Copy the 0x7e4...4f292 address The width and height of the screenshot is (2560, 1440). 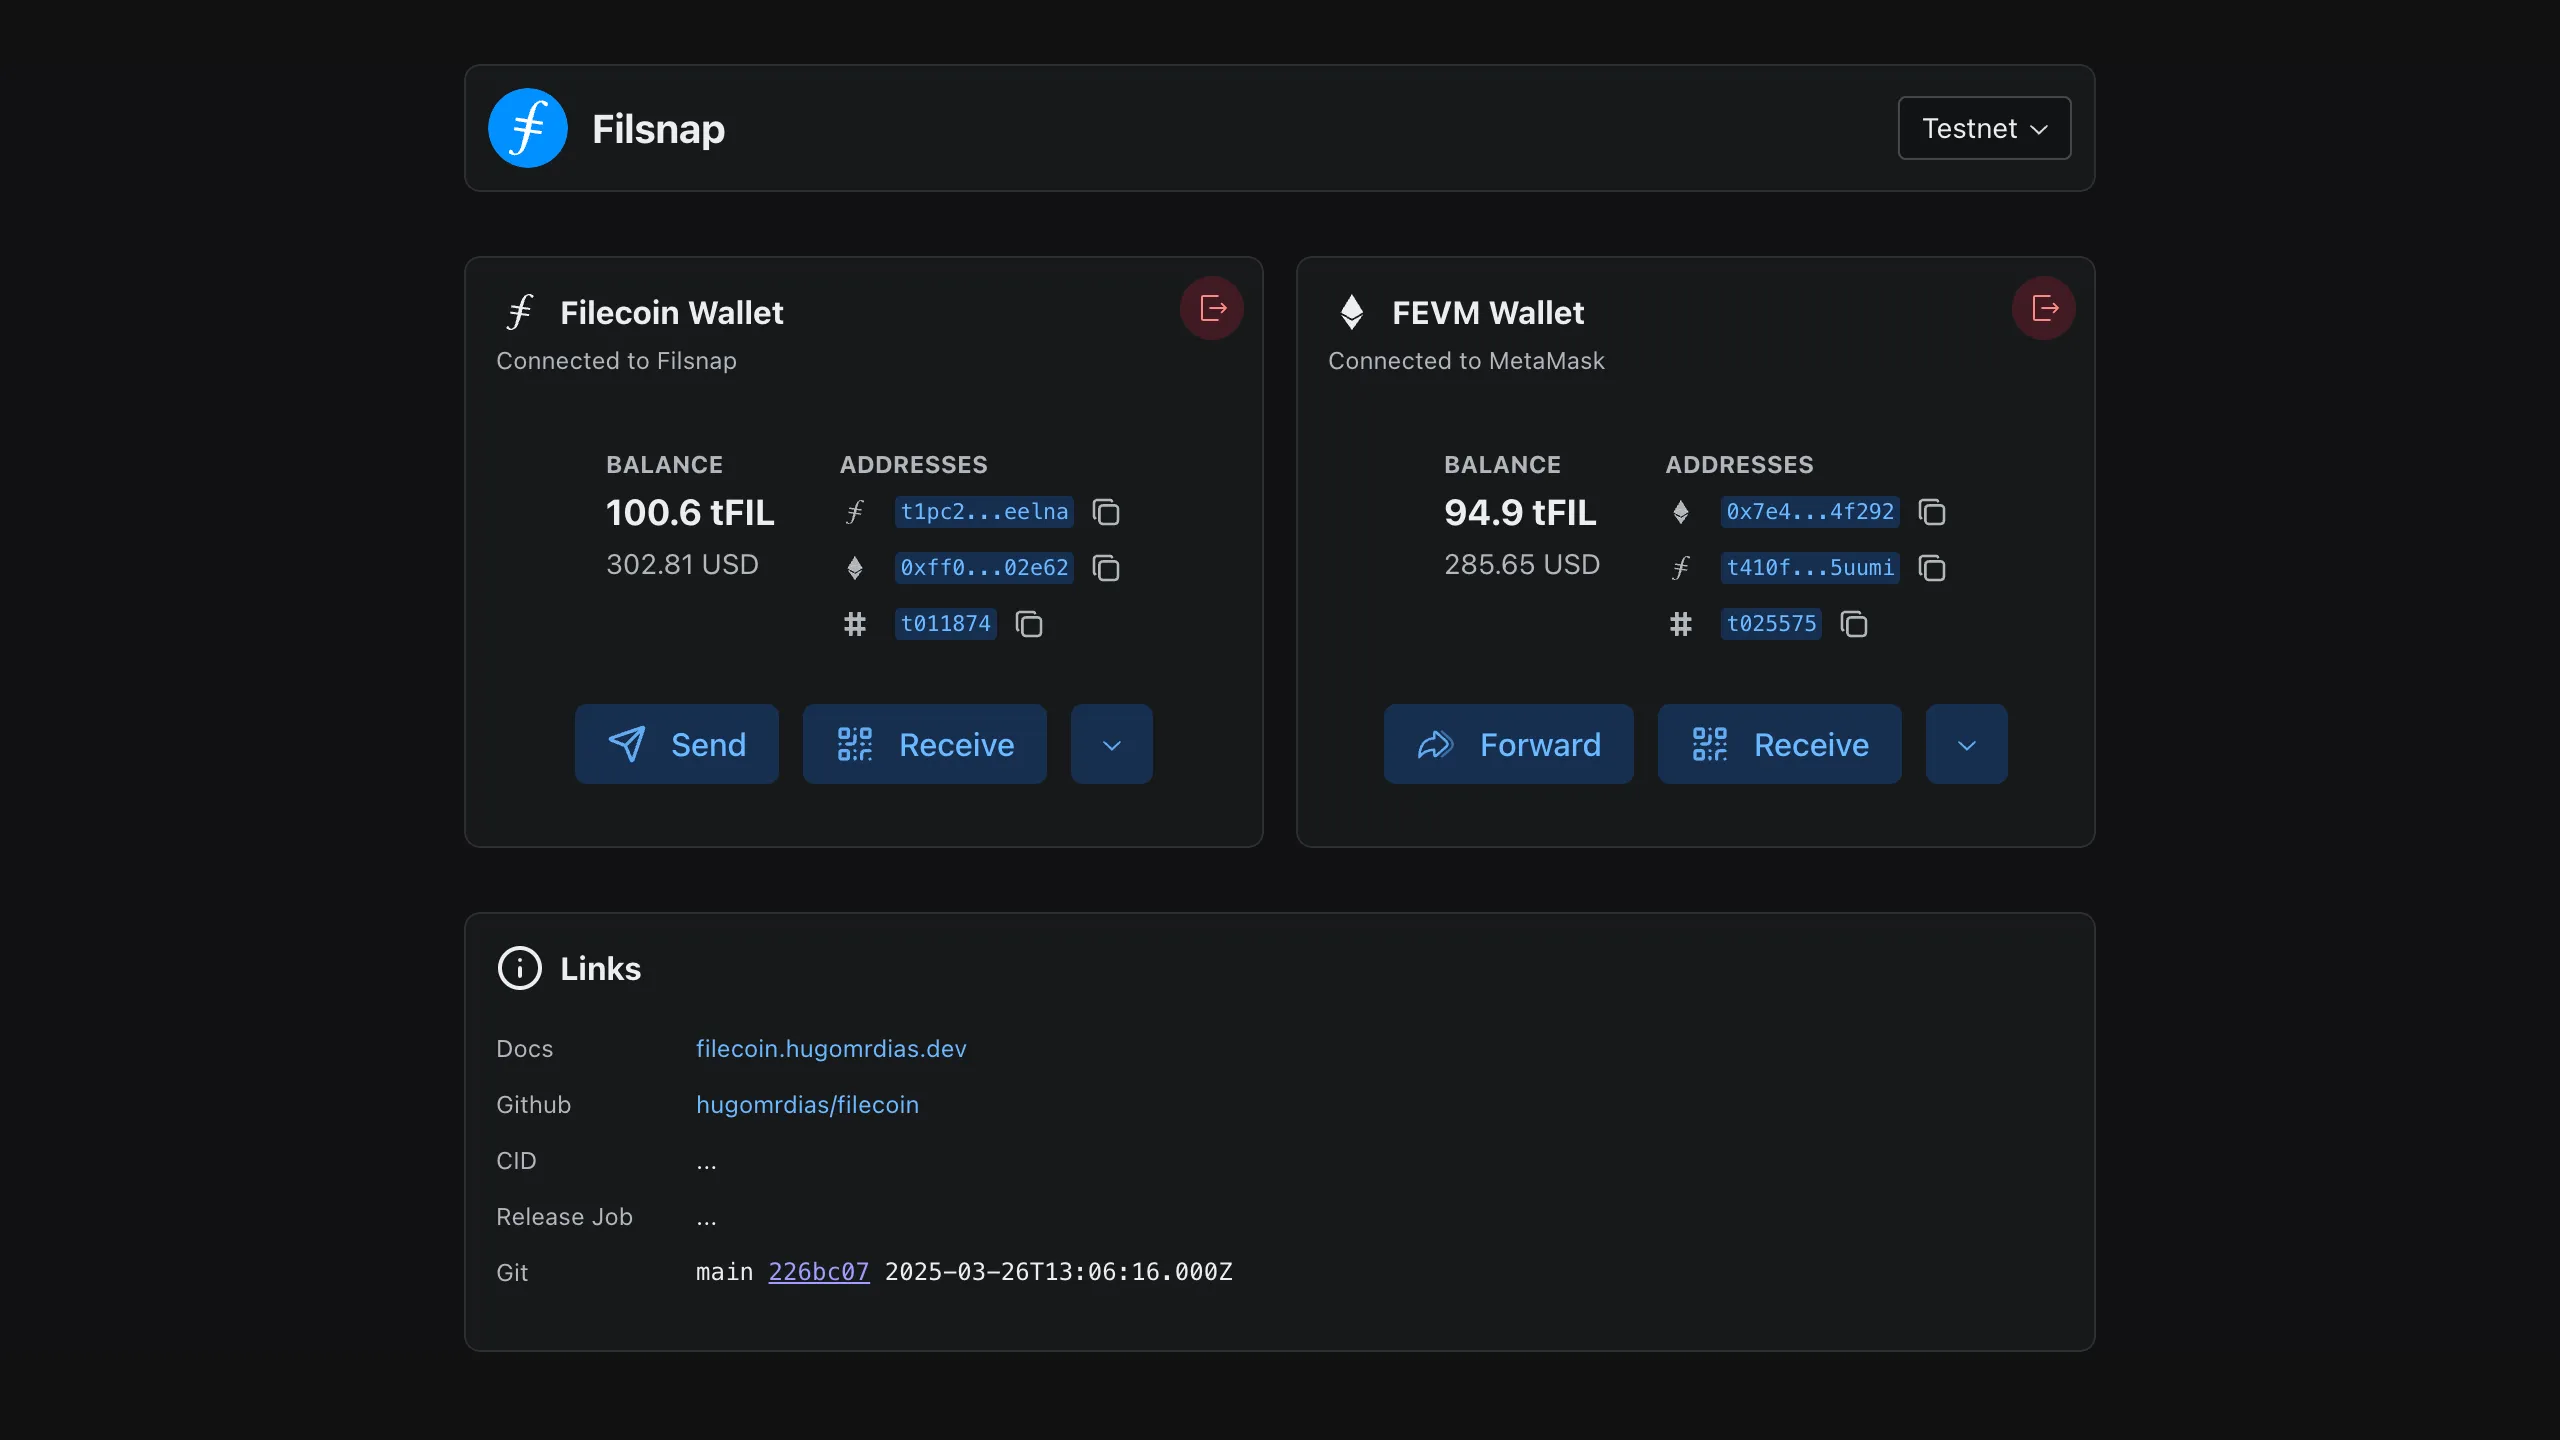click(1932, 512)
